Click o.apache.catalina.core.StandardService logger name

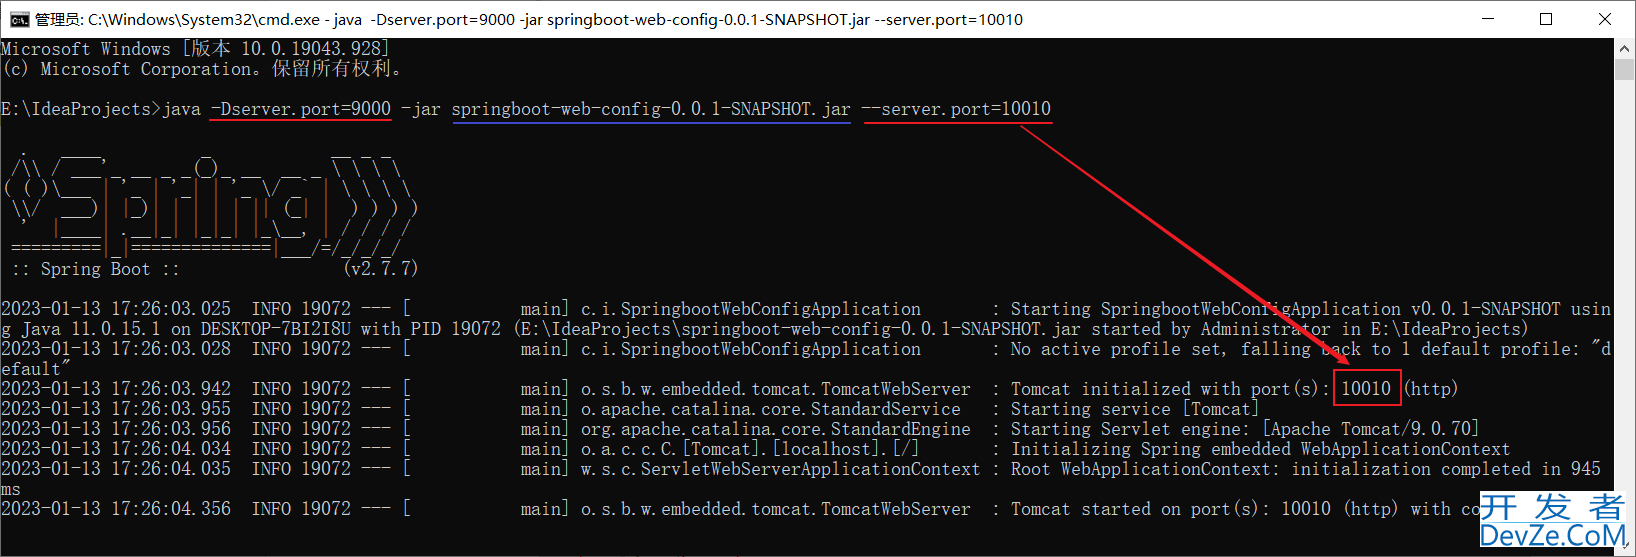[x=771, y=409]
